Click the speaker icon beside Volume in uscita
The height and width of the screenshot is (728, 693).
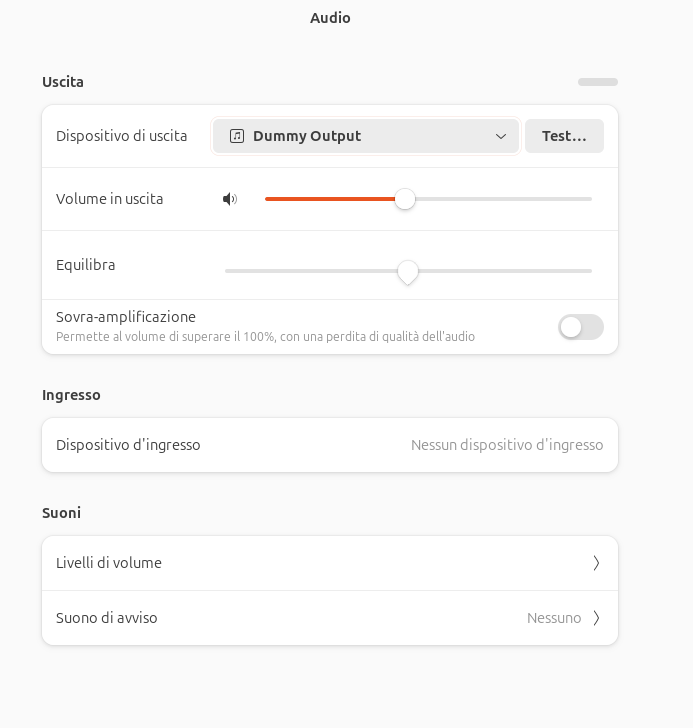tap(230, 199)
